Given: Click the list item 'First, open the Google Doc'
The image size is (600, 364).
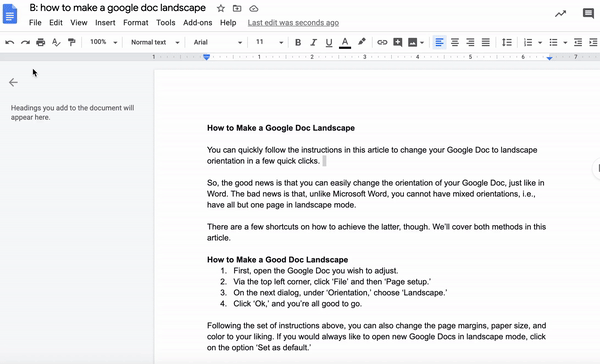Looking at the screenshot, I should click(x=316, y=271).
